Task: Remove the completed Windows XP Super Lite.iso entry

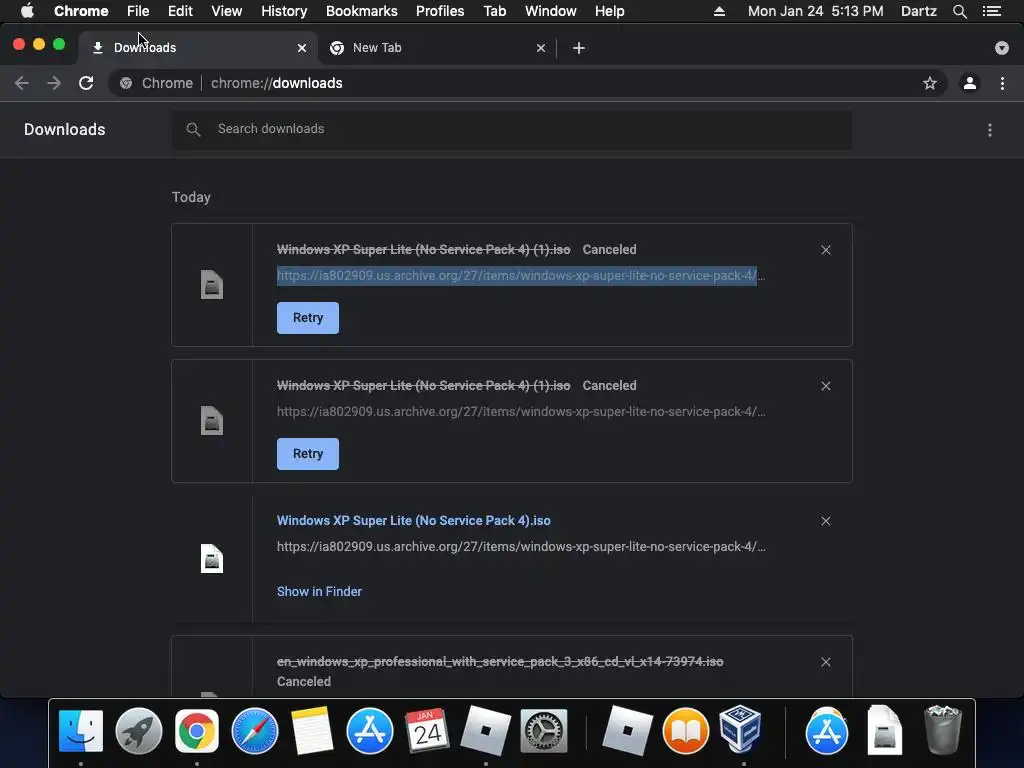Action: tap(825, 521)
